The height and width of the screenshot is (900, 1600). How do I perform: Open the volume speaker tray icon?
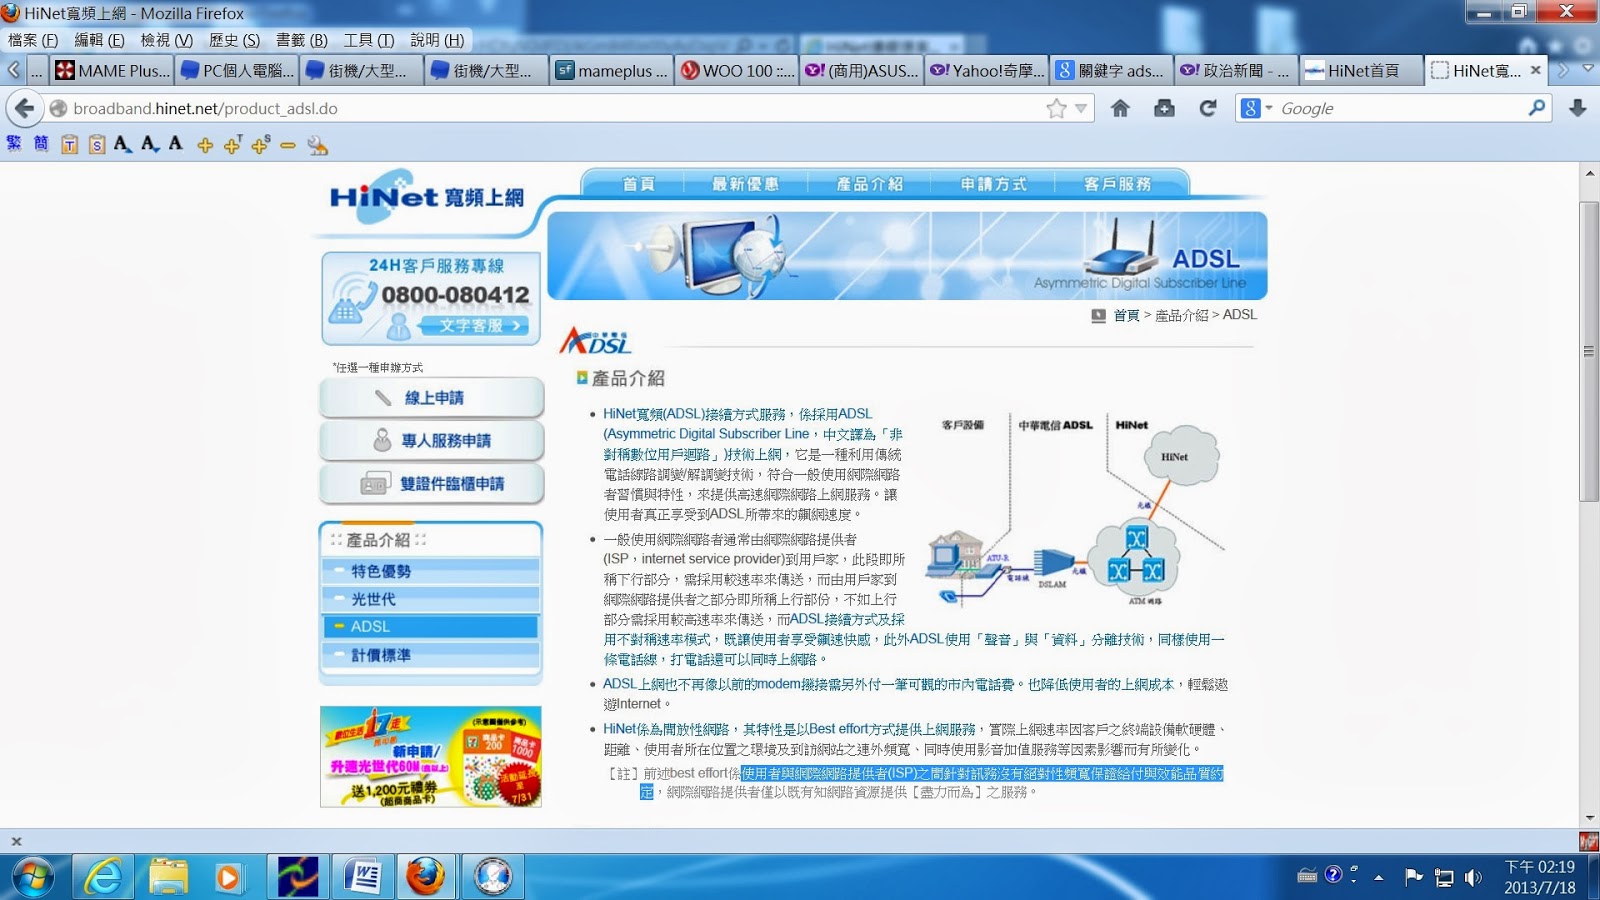1473,878
